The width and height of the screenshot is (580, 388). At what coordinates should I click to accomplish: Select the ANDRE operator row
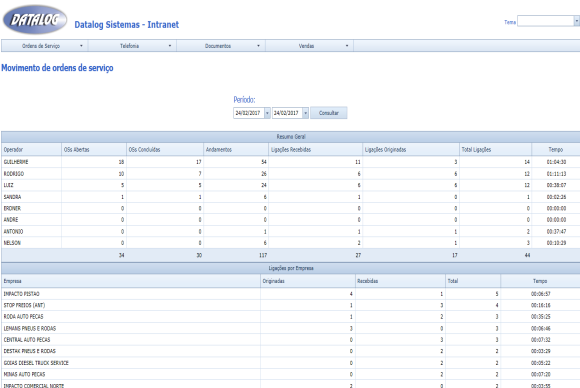coord(290,220)
